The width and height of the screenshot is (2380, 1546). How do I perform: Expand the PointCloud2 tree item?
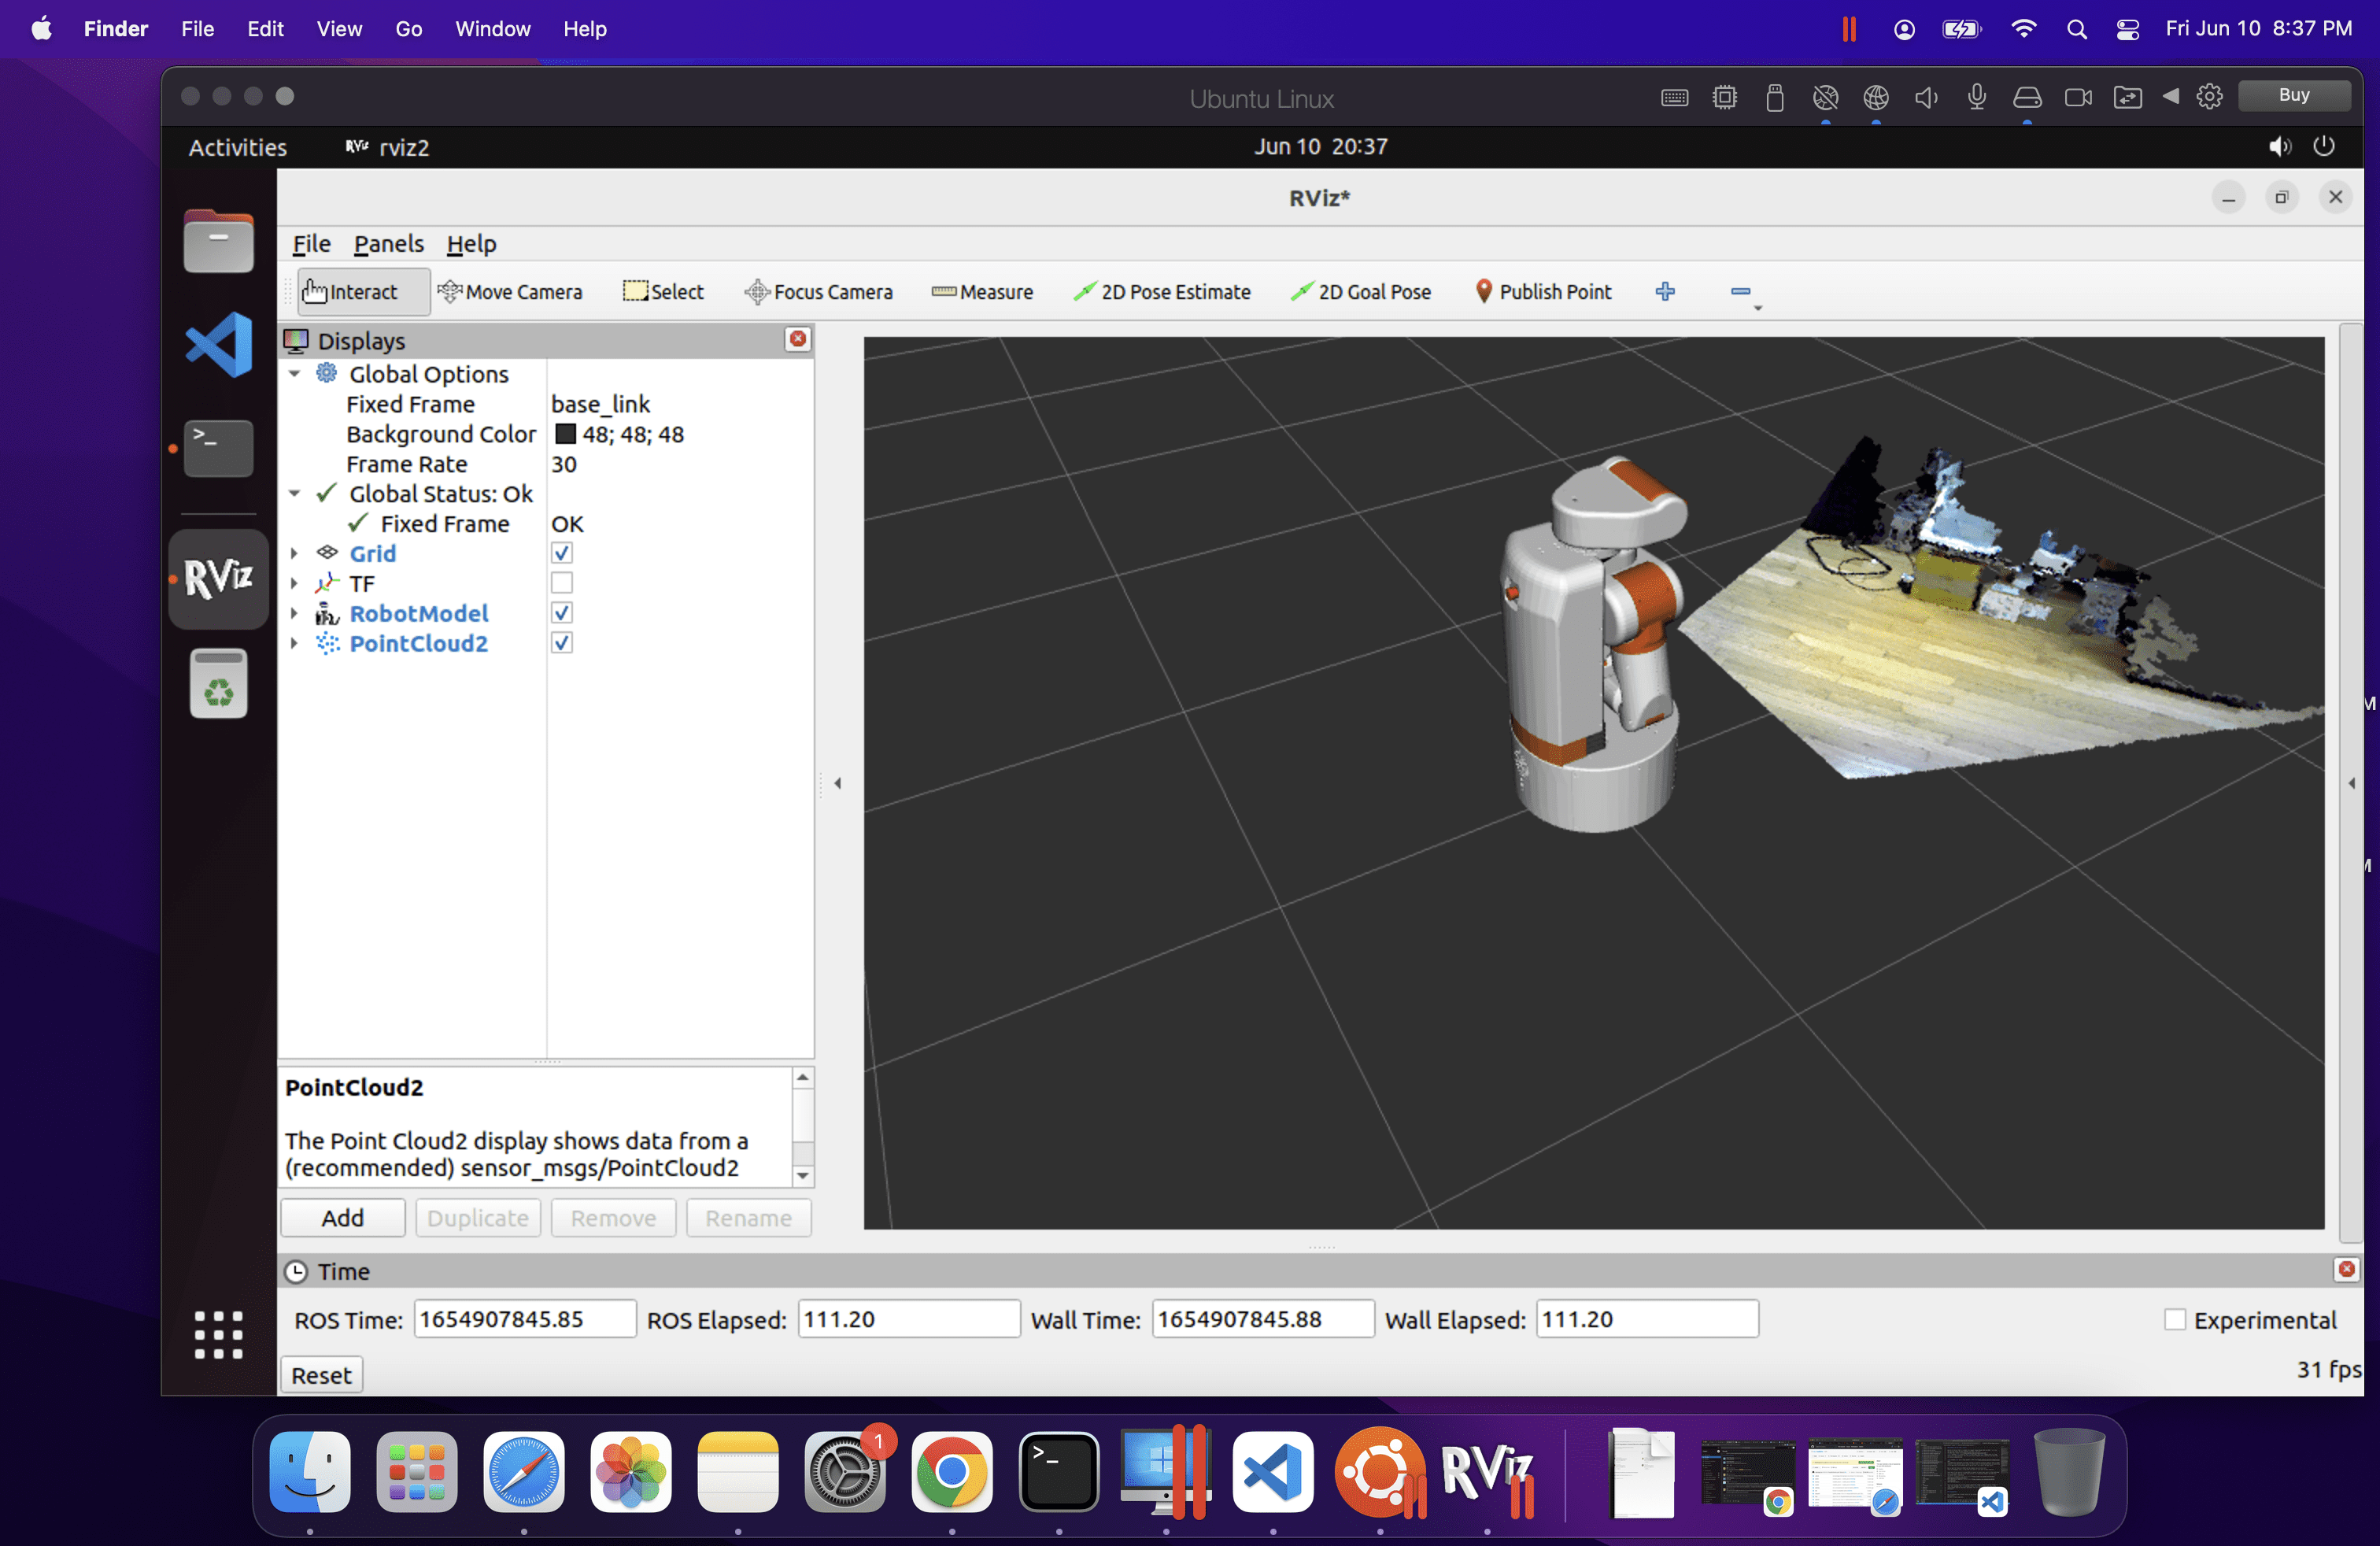tap(294, 643)
